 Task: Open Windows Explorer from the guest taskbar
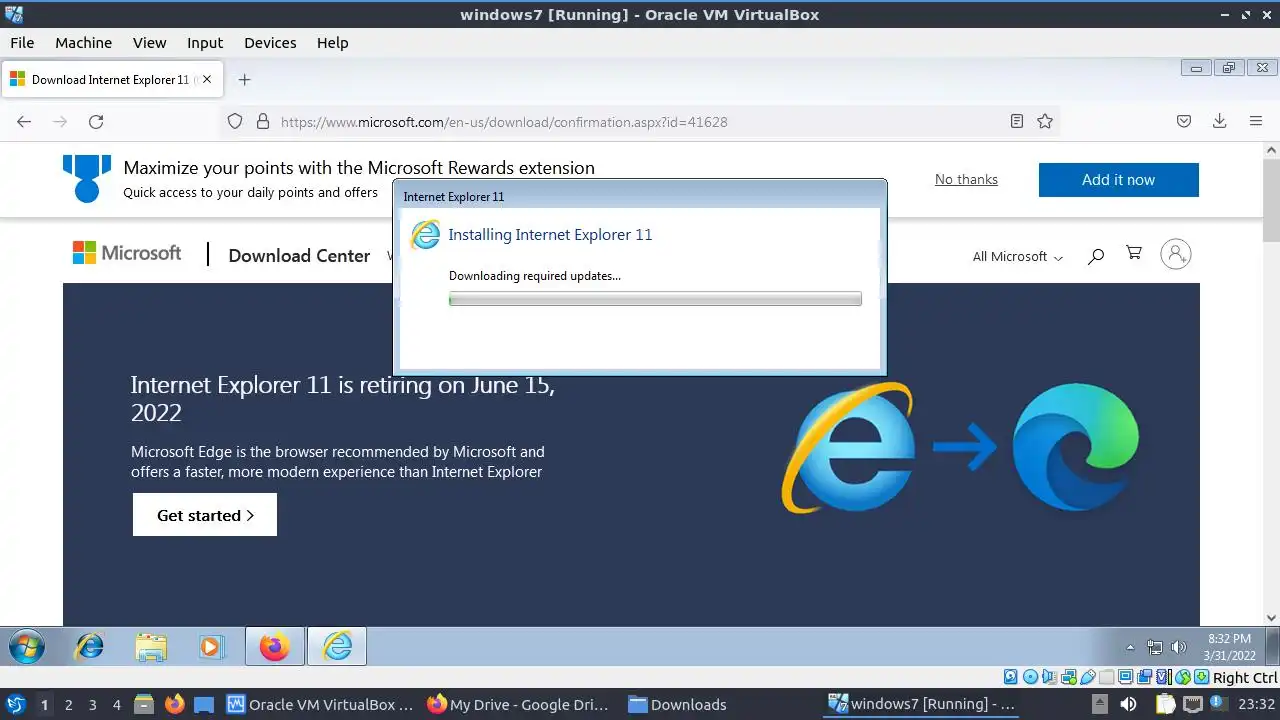pyautogui.click(x=151, y=647)
